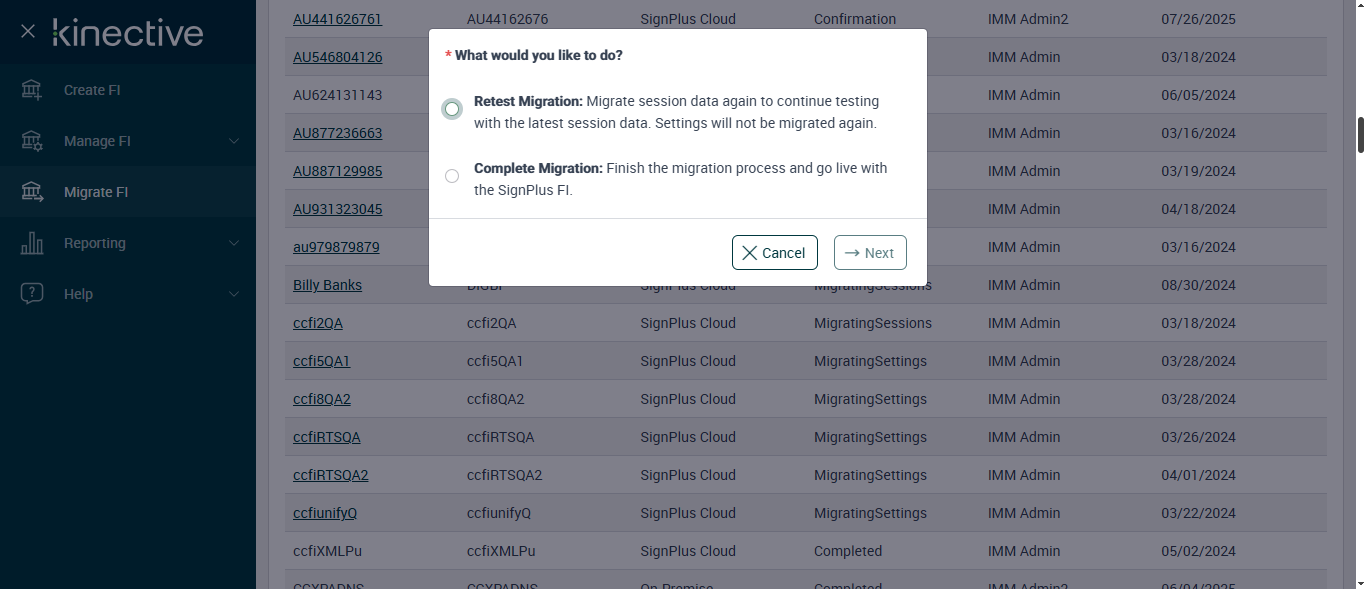
Task: Click the vertical page scrollbar thumb
Action: 1360,135
